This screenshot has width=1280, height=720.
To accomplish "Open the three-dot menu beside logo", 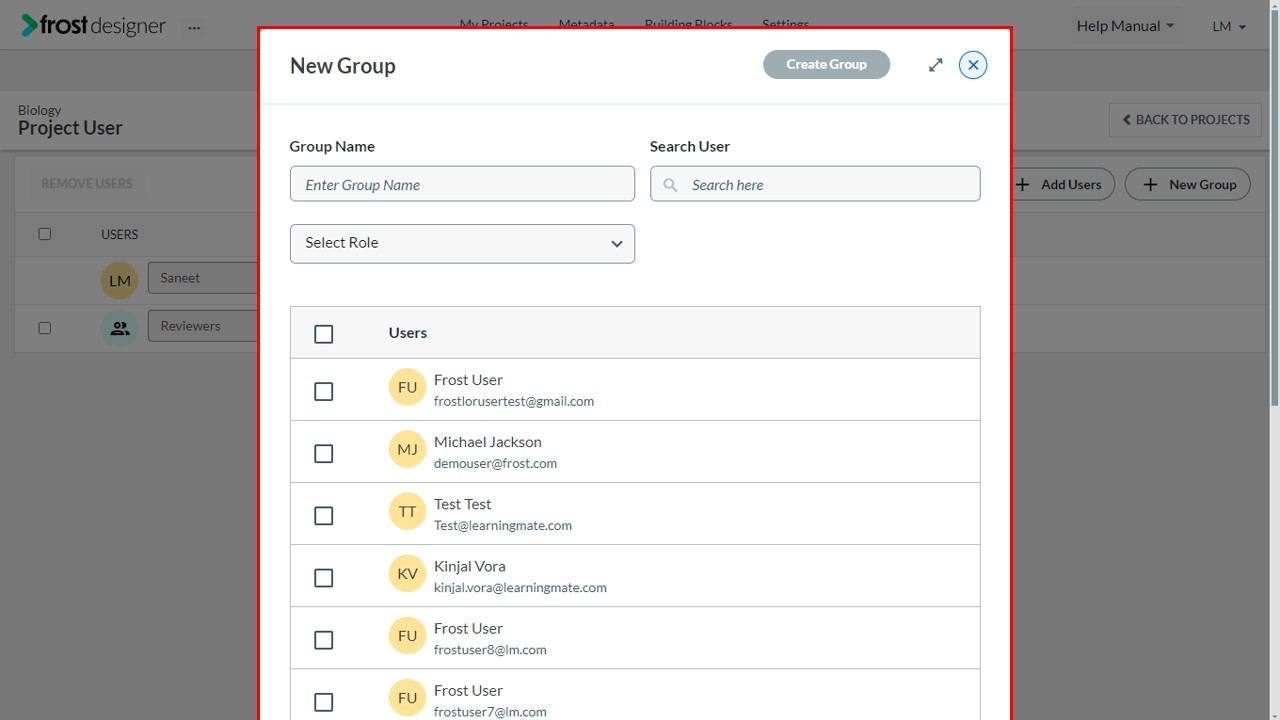I will pyautogui.click(x=194, y=27).
